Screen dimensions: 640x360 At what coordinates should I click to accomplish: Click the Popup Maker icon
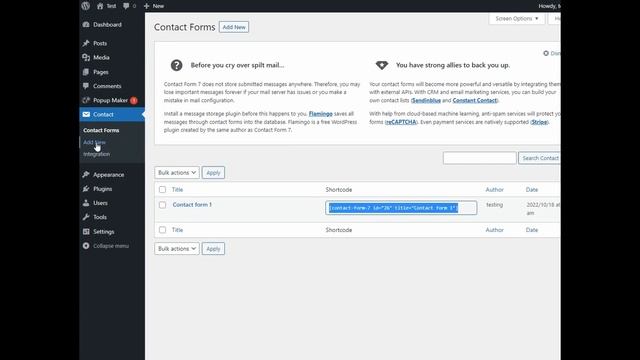[x=86, y=100]
